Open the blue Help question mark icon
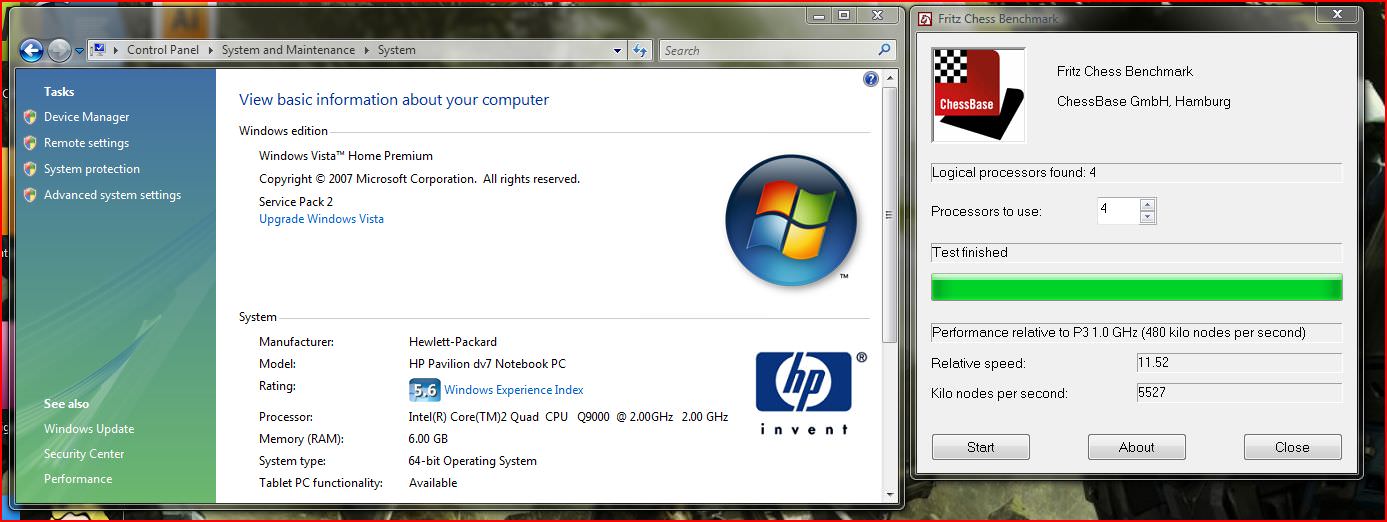The width and height of the screenshot is (1387, 522). click(870, 80)
